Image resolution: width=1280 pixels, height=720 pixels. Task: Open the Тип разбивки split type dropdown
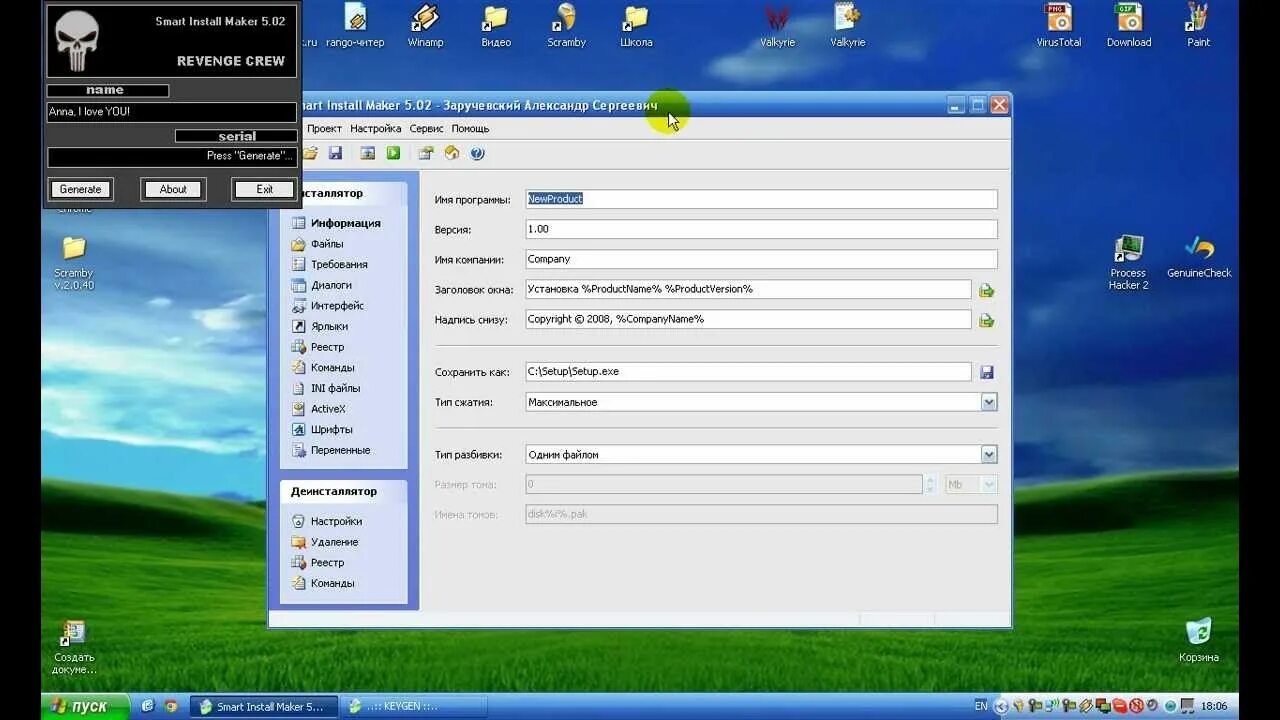click(x=988, y=454)
